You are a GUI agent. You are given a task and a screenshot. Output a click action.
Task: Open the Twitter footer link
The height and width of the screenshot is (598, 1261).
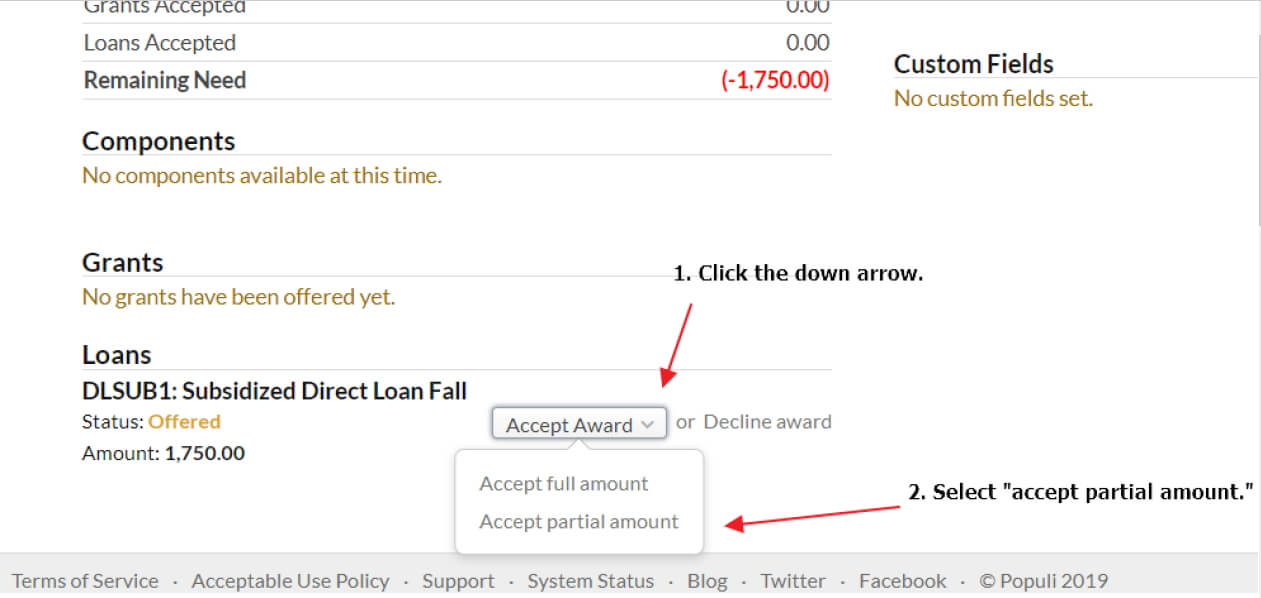click(793, 581)
